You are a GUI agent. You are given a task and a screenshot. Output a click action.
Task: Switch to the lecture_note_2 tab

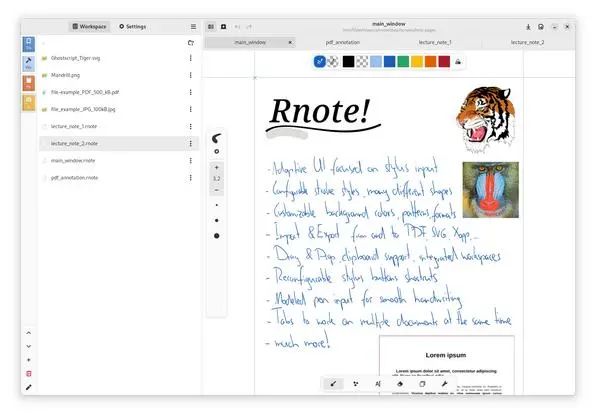tap(527, 42)
